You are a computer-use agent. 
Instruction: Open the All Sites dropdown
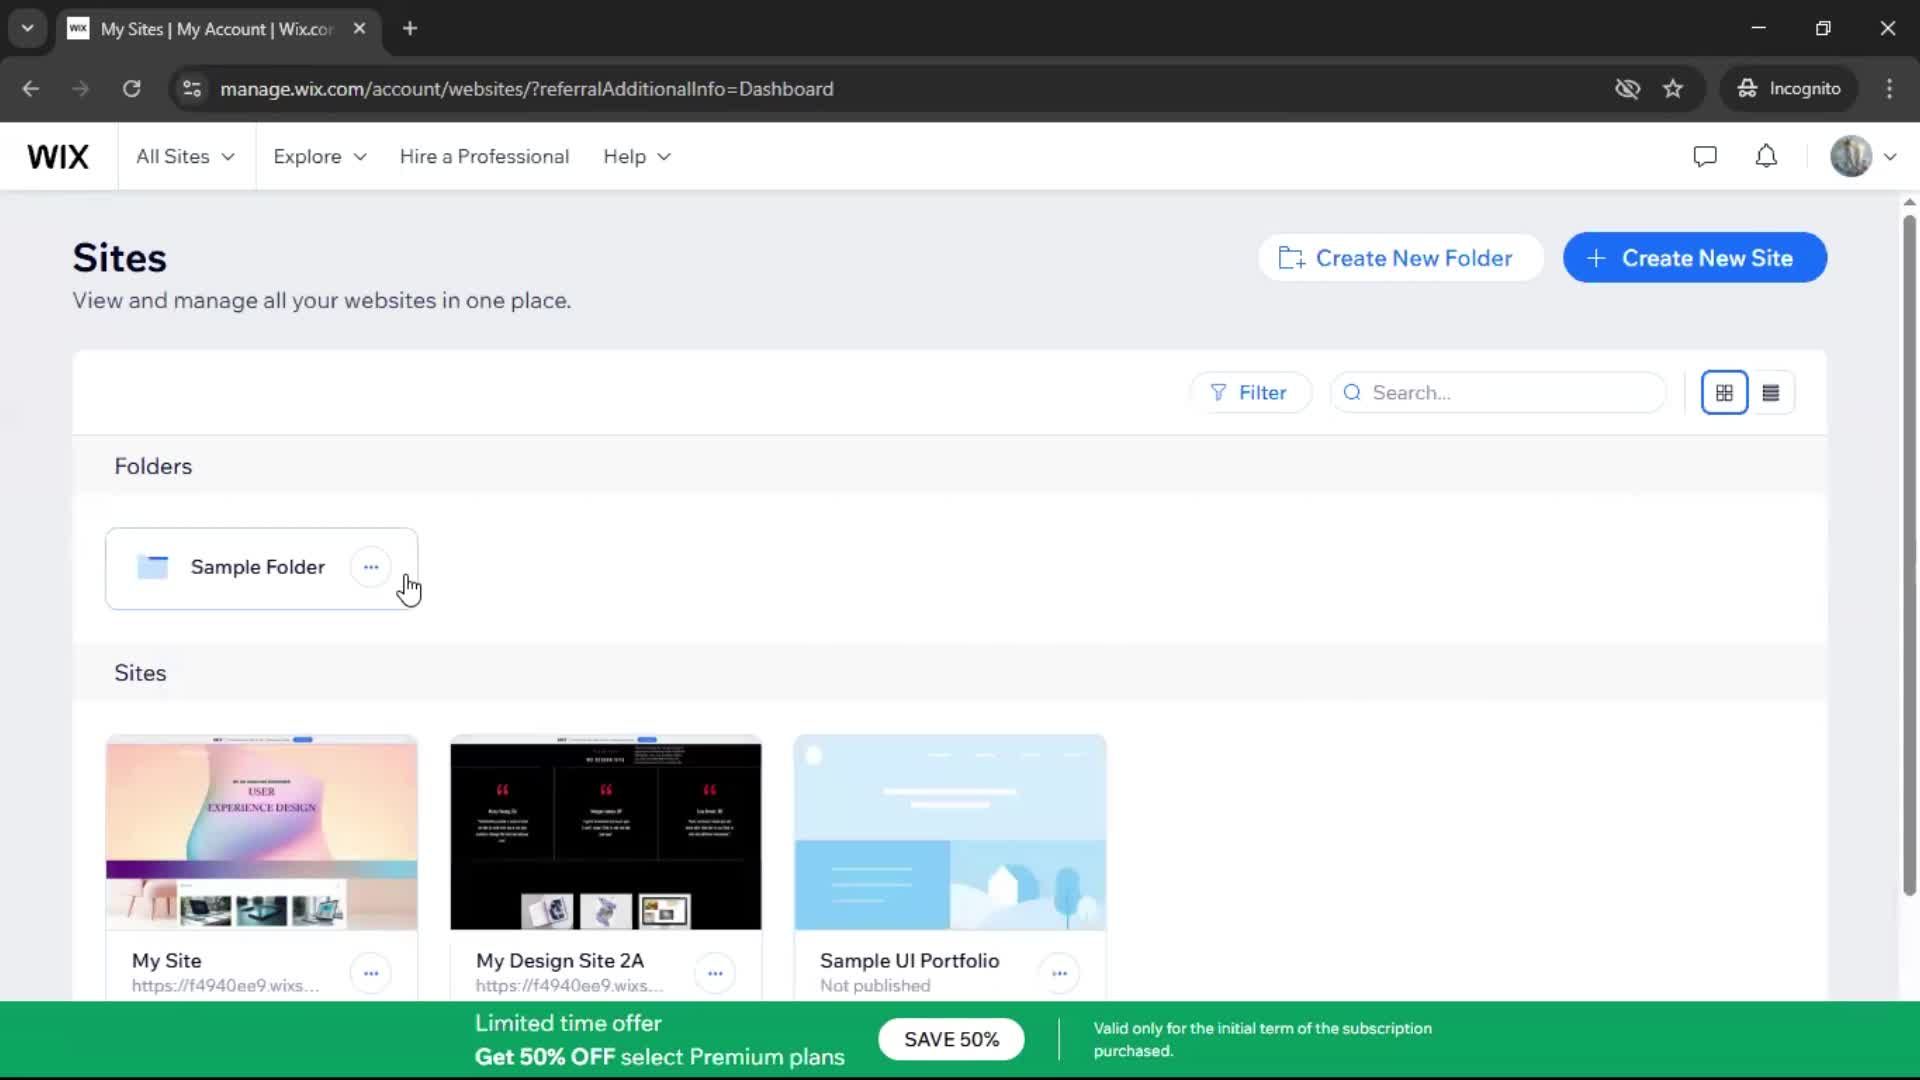185,157
